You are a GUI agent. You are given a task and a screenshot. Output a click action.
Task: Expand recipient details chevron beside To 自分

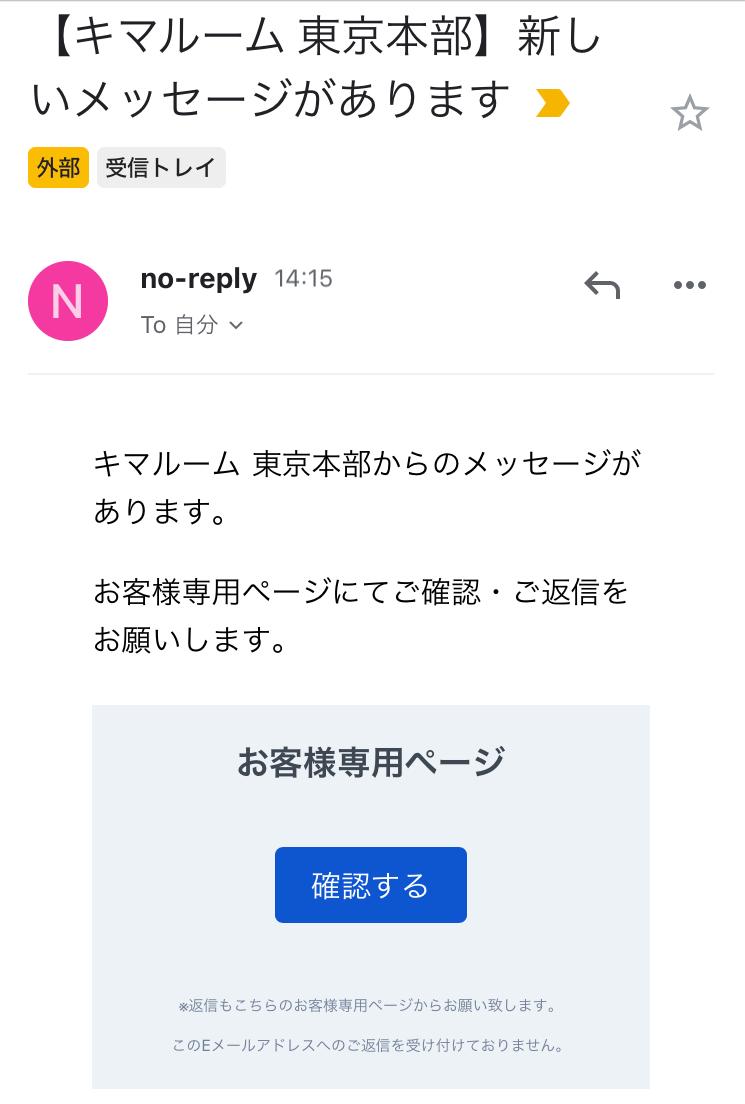click(236, 325)
